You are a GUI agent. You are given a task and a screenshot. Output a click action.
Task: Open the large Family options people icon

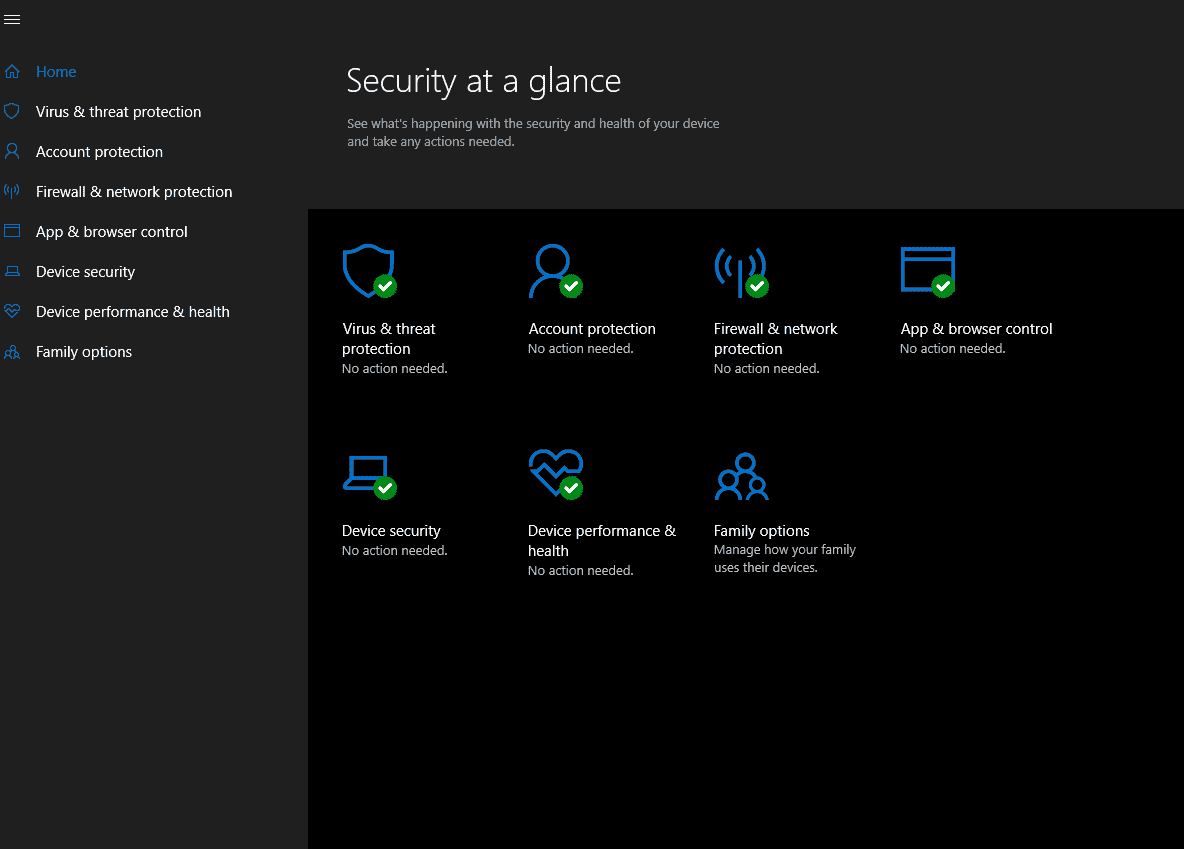742,477
